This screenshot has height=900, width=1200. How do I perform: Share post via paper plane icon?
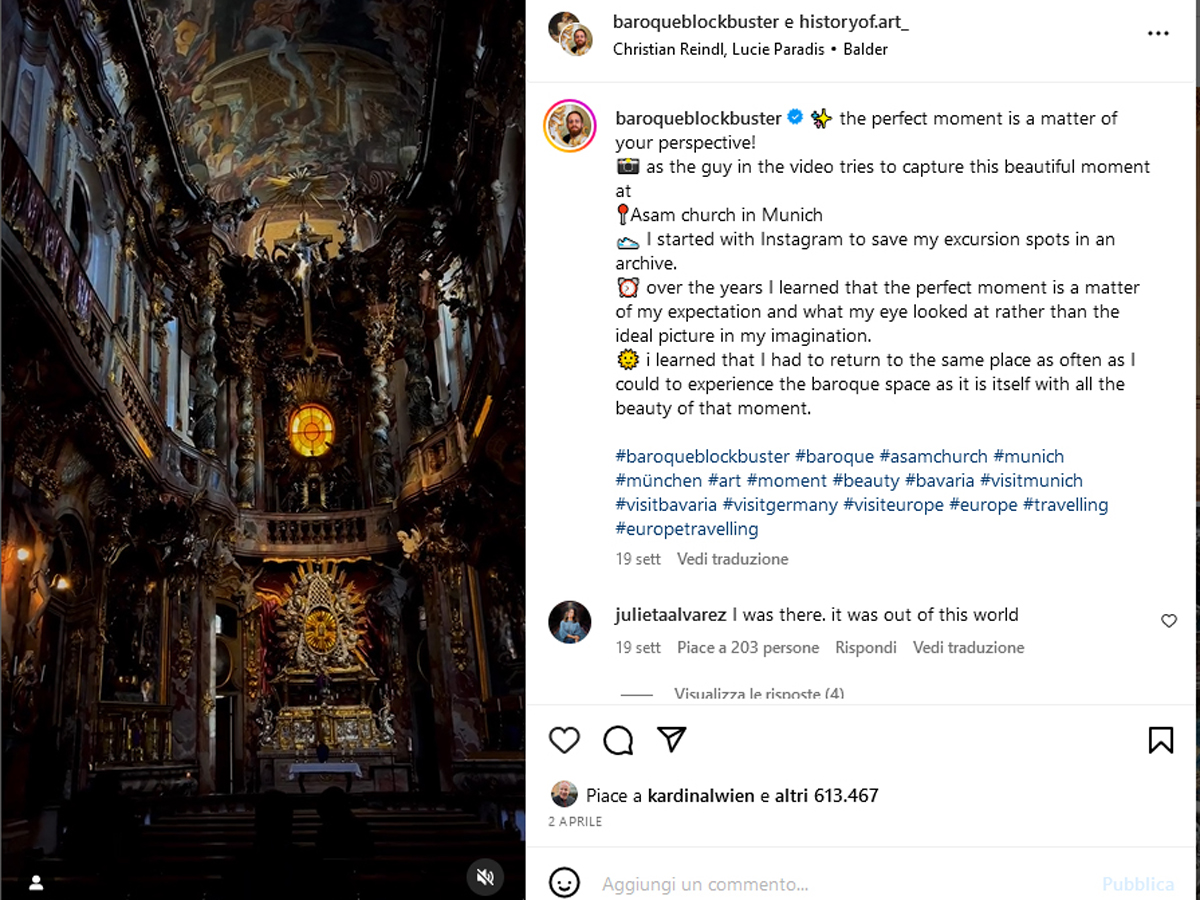click(672, 740)
